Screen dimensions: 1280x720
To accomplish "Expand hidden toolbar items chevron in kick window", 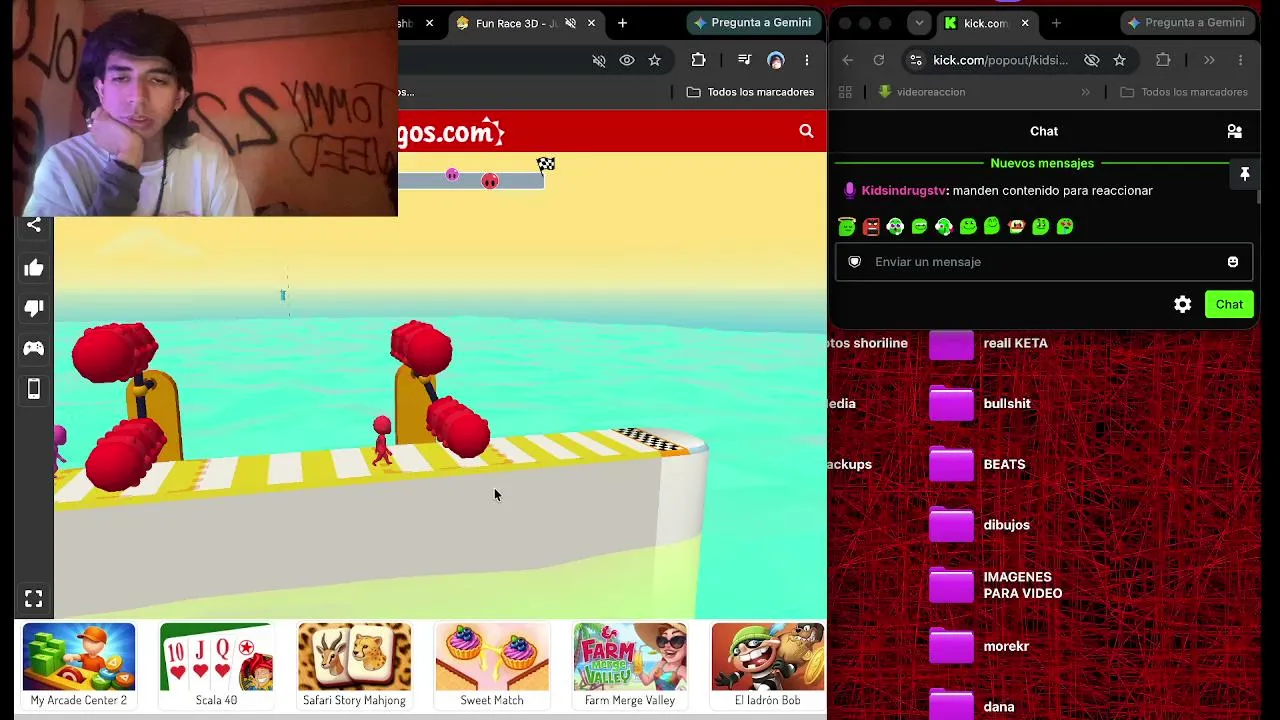I will pyautogui.click(x=1209, y=60).
